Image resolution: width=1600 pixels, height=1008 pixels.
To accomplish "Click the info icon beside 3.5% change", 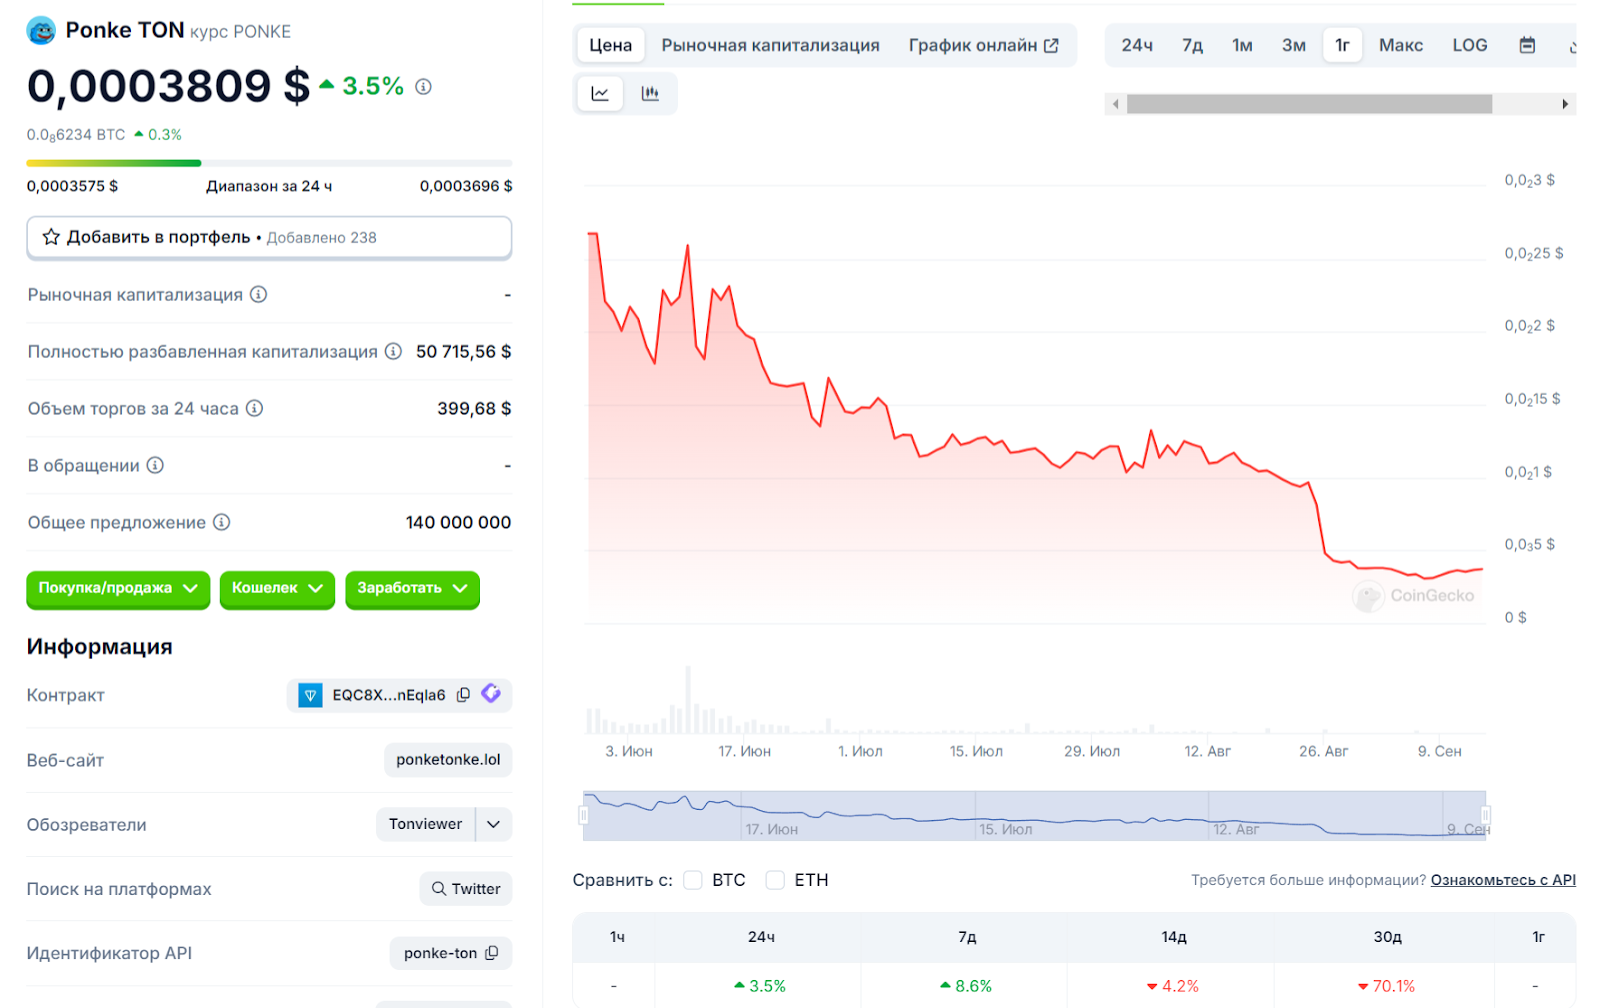I will point(423,87).
